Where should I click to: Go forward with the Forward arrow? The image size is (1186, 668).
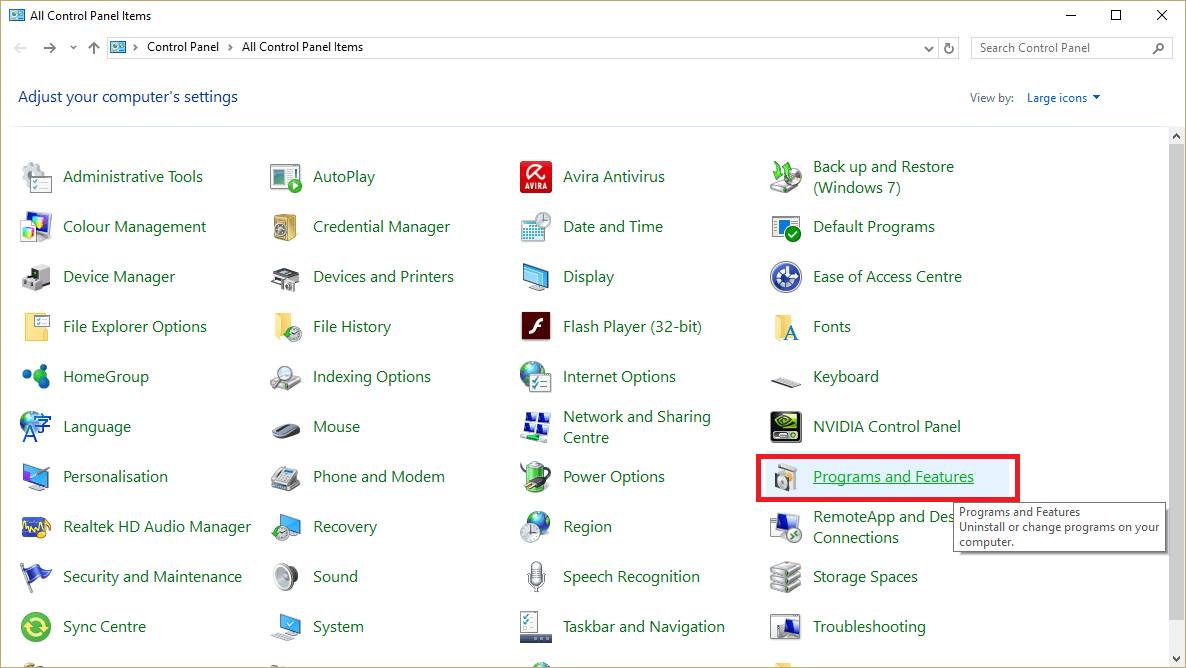point(49,48)
